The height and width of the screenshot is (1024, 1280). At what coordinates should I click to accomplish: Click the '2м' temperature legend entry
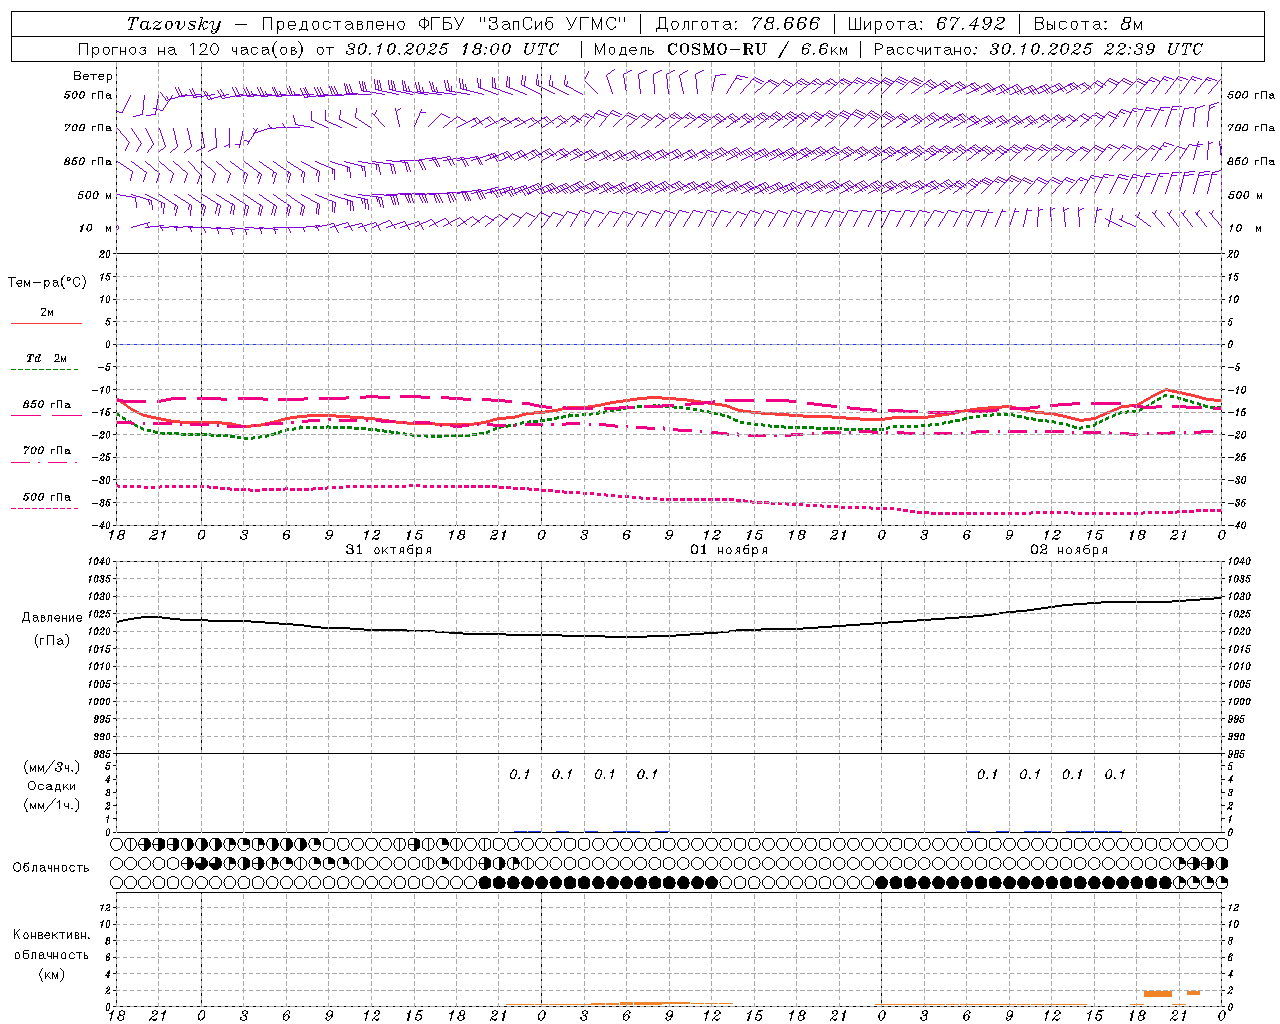point(47,313)
